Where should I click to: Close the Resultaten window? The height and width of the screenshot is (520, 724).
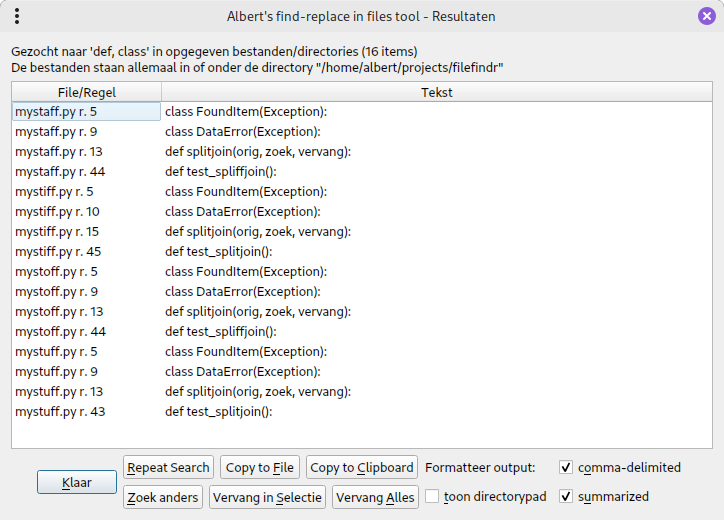click(x=706, y=16)
